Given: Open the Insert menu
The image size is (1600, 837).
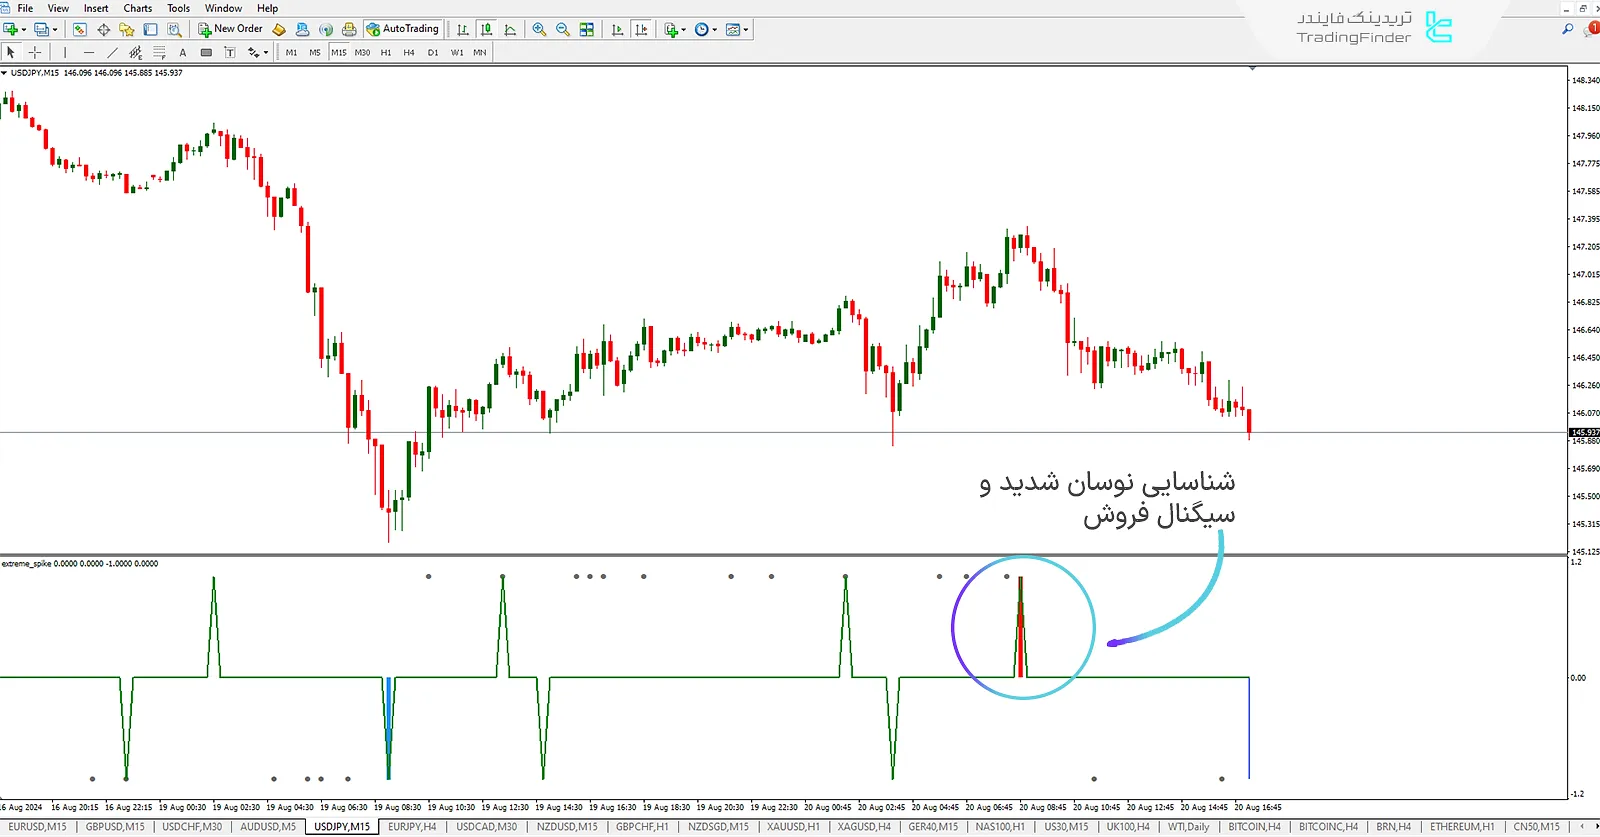Looking at the screenshot, I should 96,8.
